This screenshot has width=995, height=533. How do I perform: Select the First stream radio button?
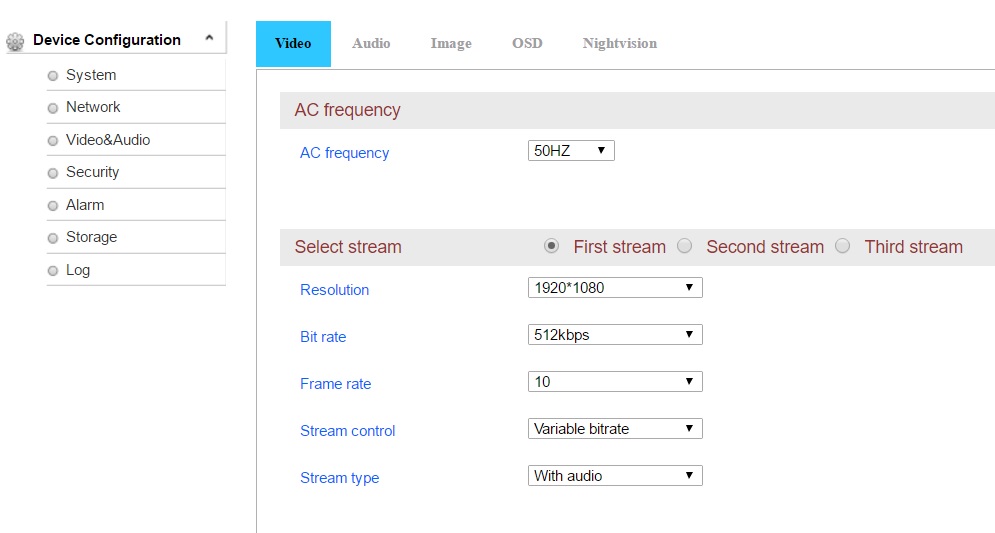click(x=551, y=246)
